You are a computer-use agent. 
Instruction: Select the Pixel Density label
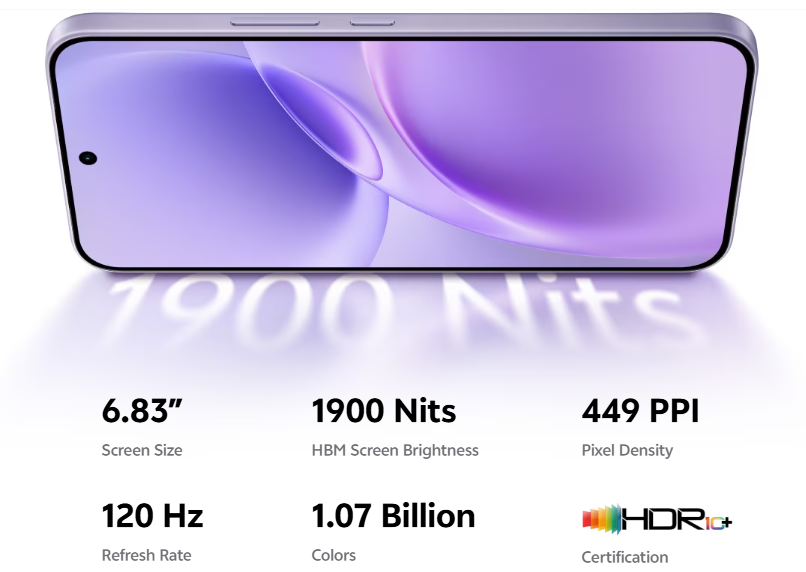pos(627,450)
